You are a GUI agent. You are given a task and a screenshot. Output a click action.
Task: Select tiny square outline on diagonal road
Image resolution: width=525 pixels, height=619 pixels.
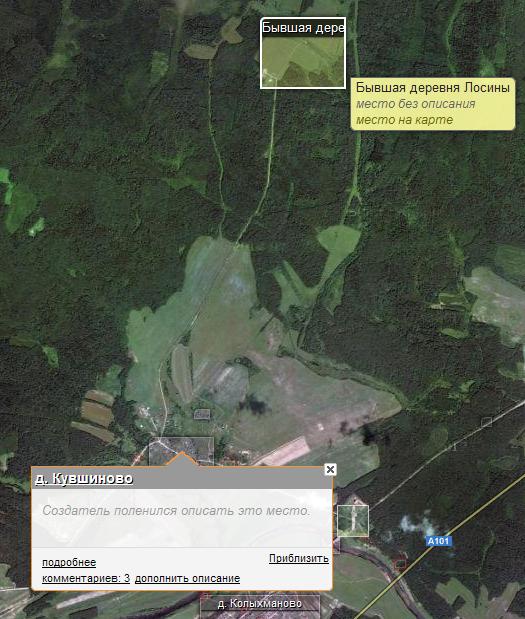point(486,422)
